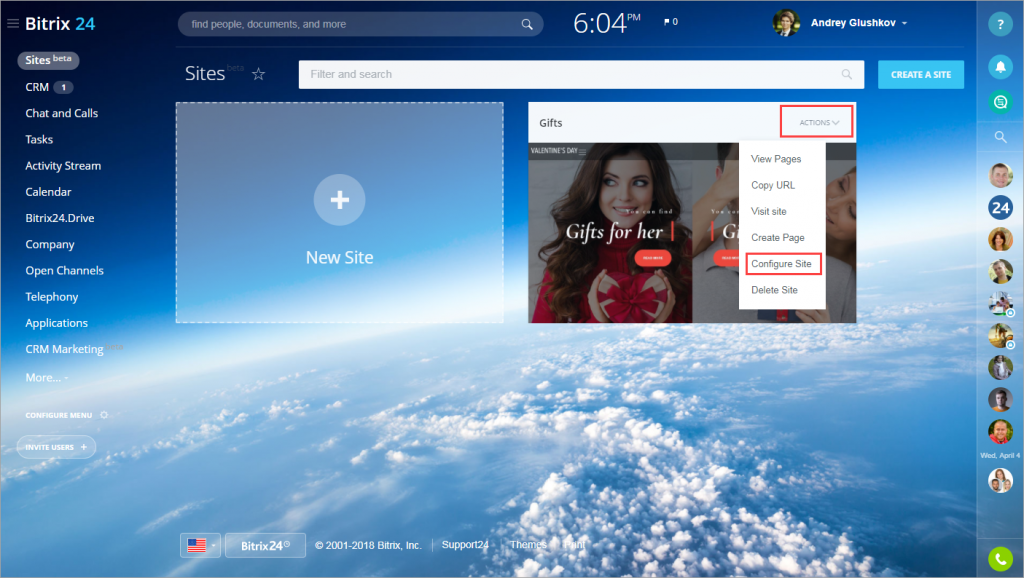Open Bitrix24.Drive
The height and width of the screenshot is (578, 1024).
pyautogui.click(x=59, y=218)
